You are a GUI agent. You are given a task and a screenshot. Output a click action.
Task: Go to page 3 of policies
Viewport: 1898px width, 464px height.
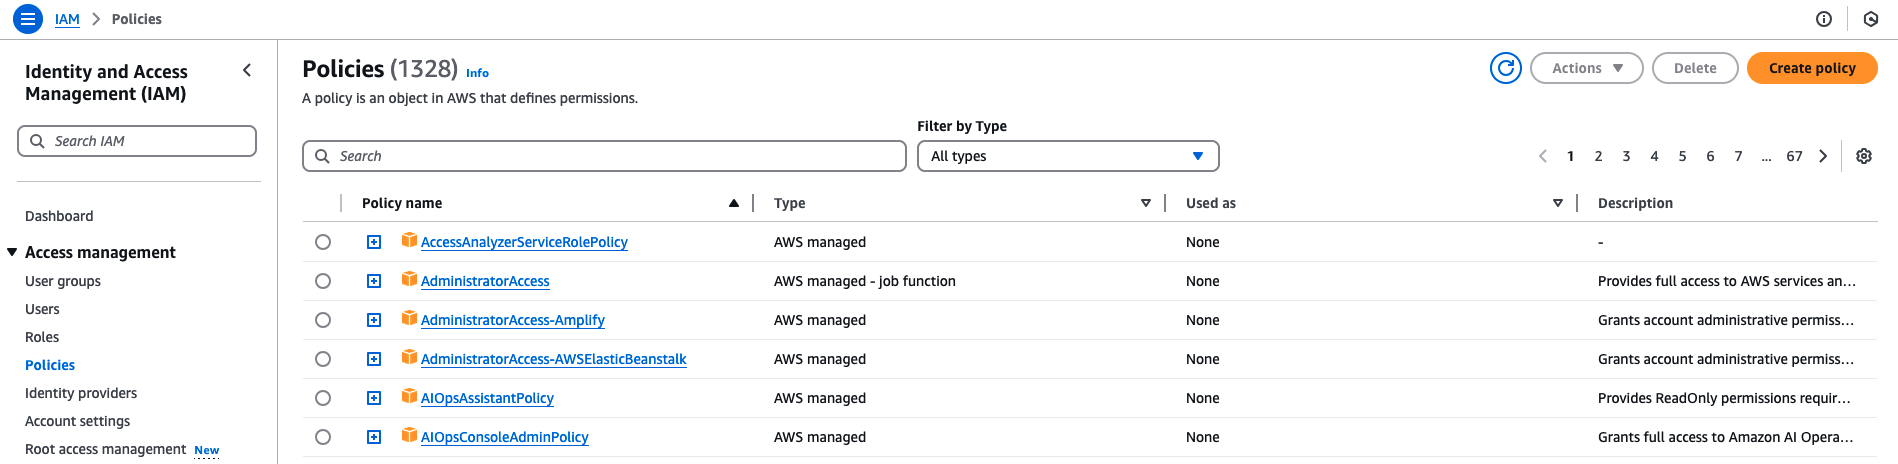[x=1626, y=156]
